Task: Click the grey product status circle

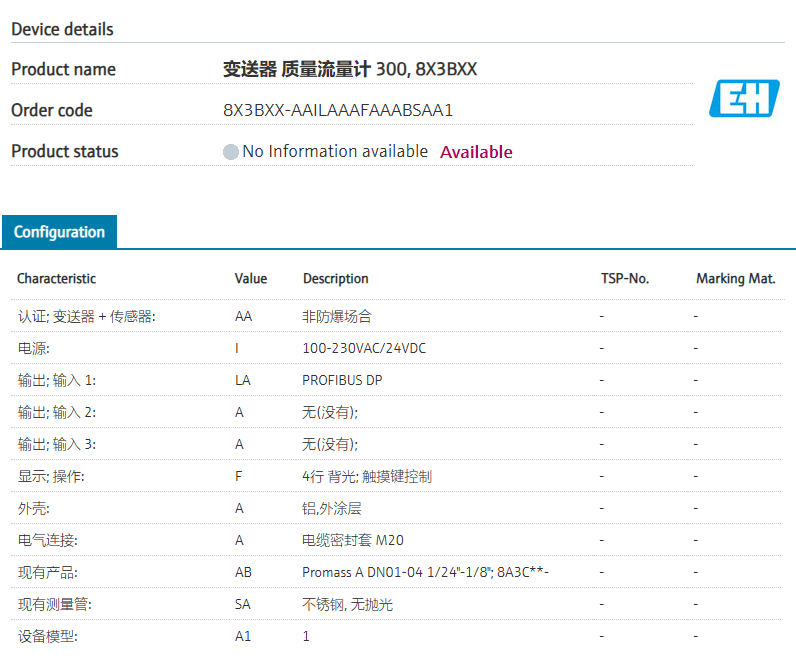Action: [231, 152]
